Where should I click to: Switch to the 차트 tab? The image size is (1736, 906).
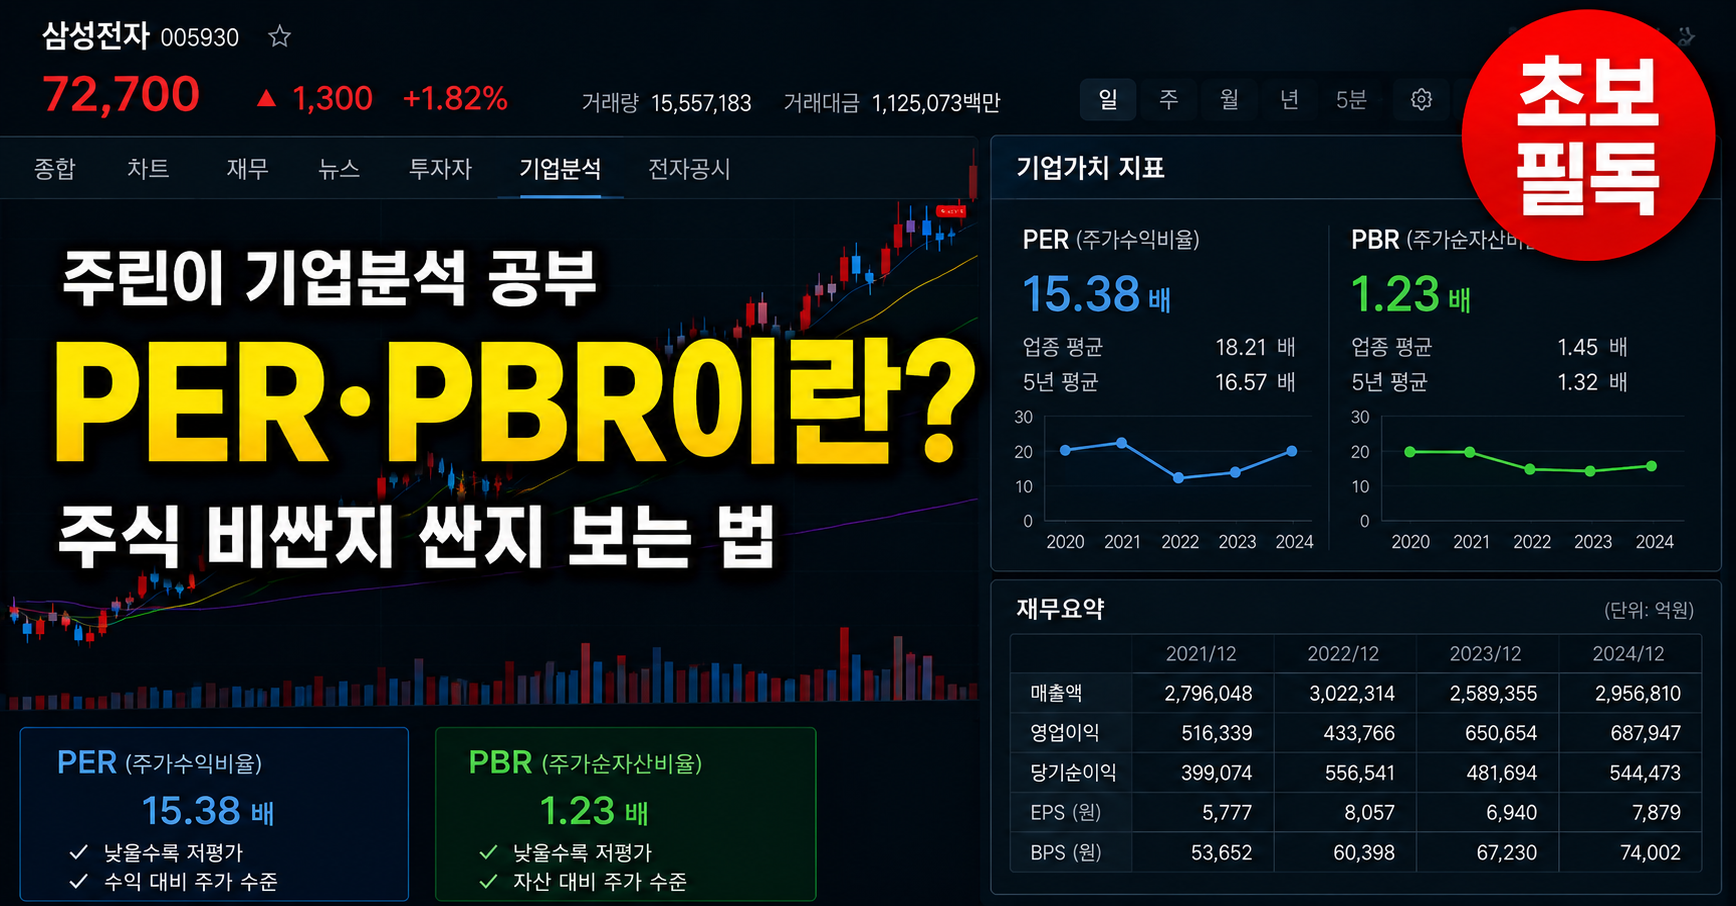click(148, 168)
